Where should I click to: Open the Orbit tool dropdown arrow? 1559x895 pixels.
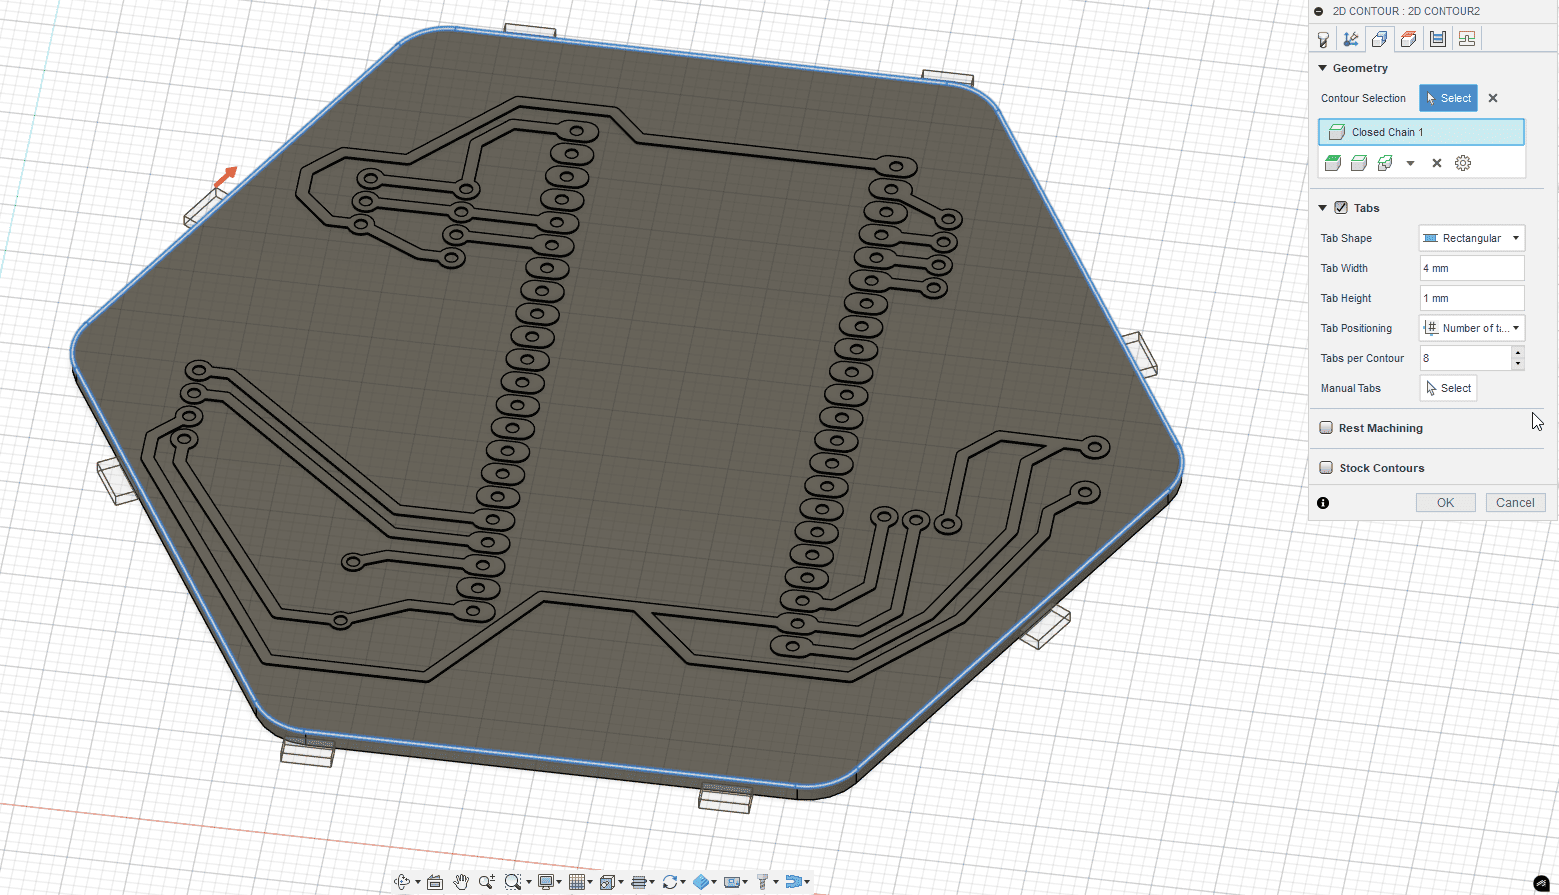(418, 882)
